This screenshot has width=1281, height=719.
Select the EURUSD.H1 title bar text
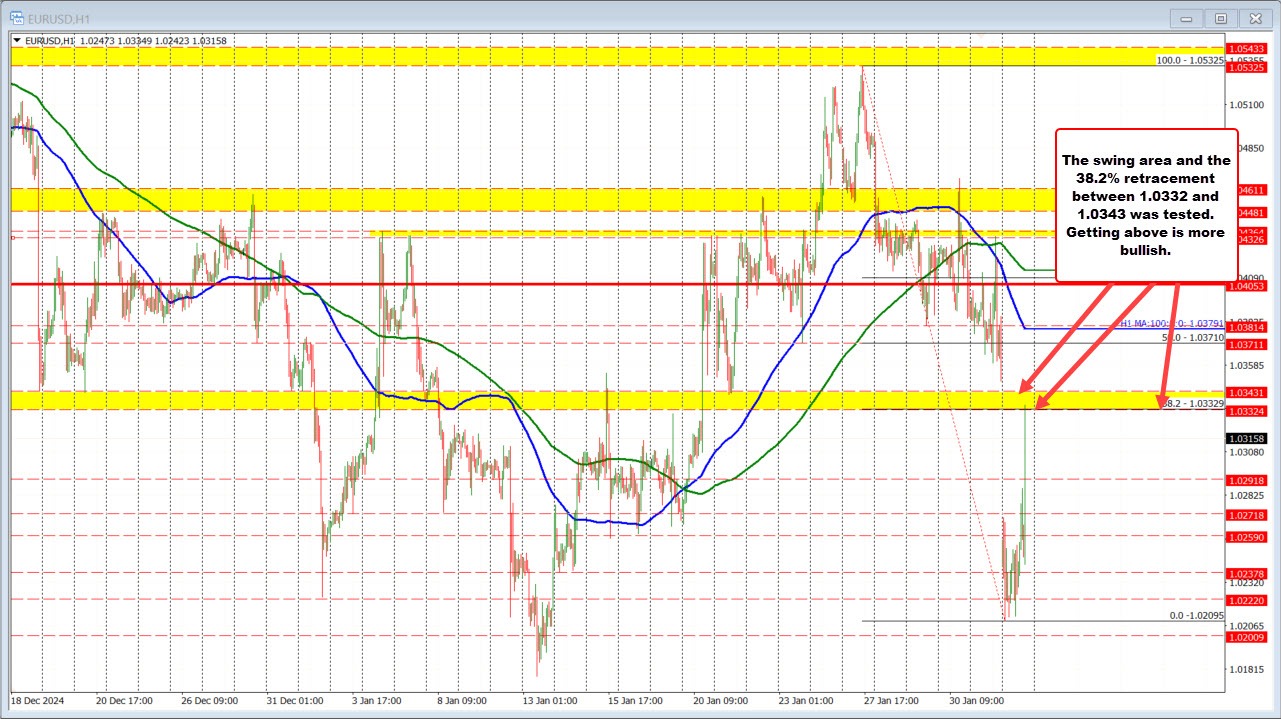coord(60,17)
